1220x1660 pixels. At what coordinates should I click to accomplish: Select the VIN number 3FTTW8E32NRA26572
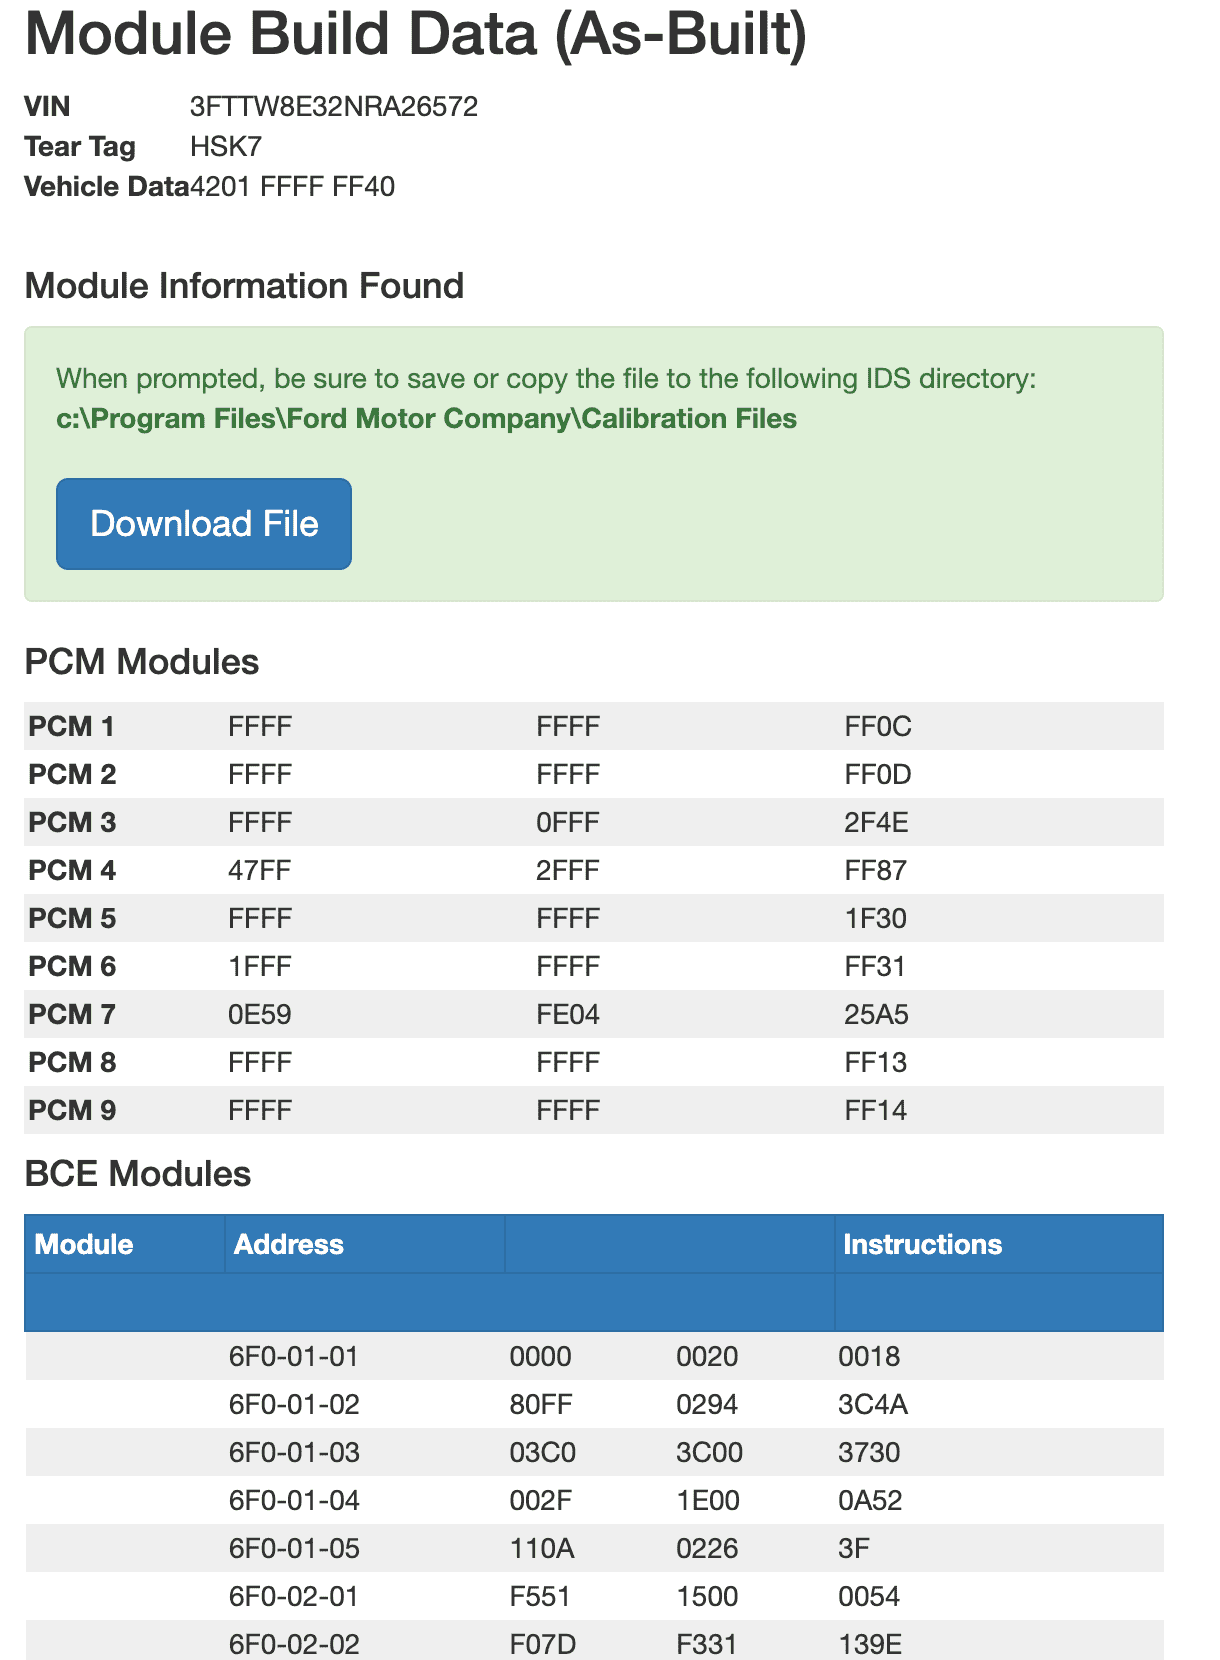point(334,107)
